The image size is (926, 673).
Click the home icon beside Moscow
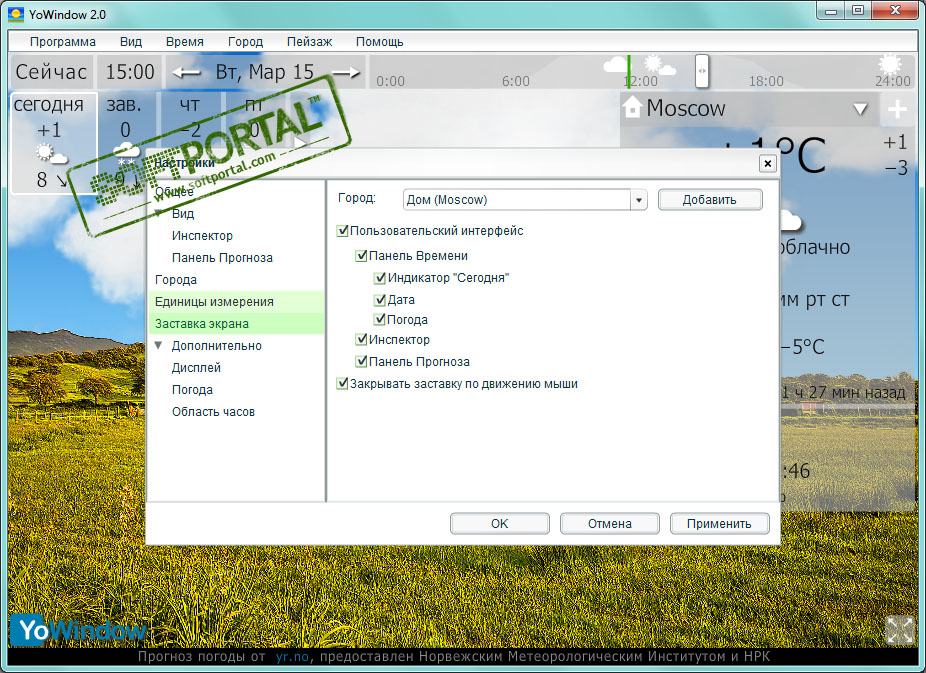click(x=632, y=107)
